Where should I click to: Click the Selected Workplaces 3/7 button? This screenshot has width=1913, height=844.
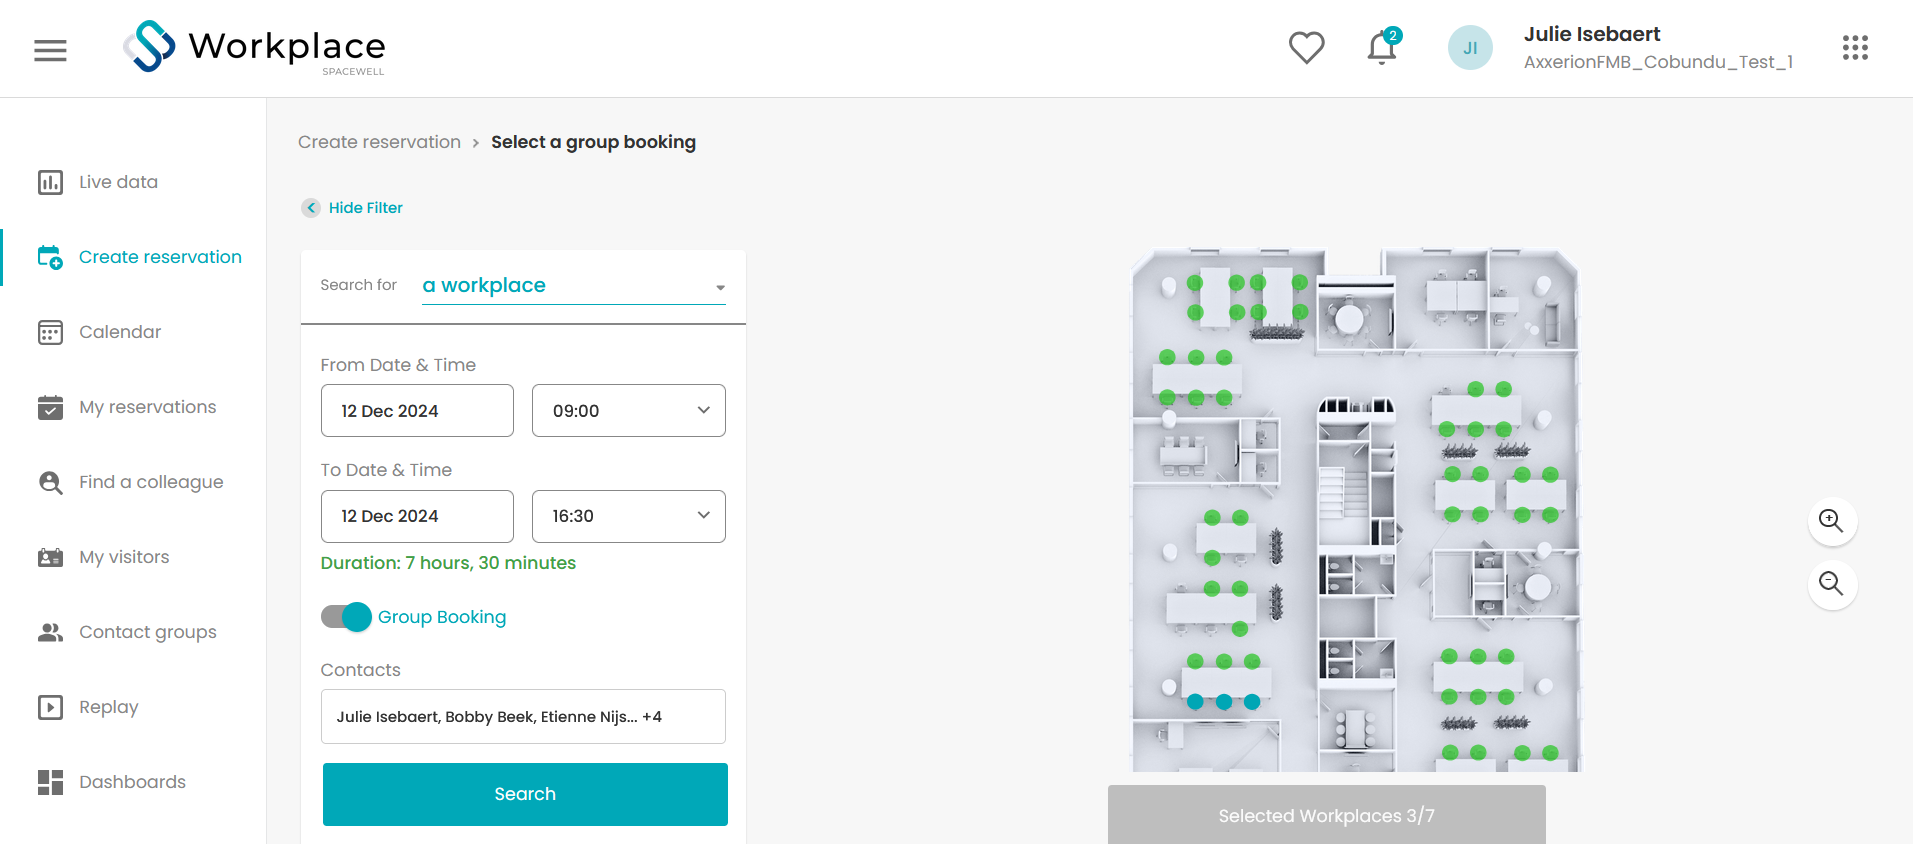point(1326,815)
